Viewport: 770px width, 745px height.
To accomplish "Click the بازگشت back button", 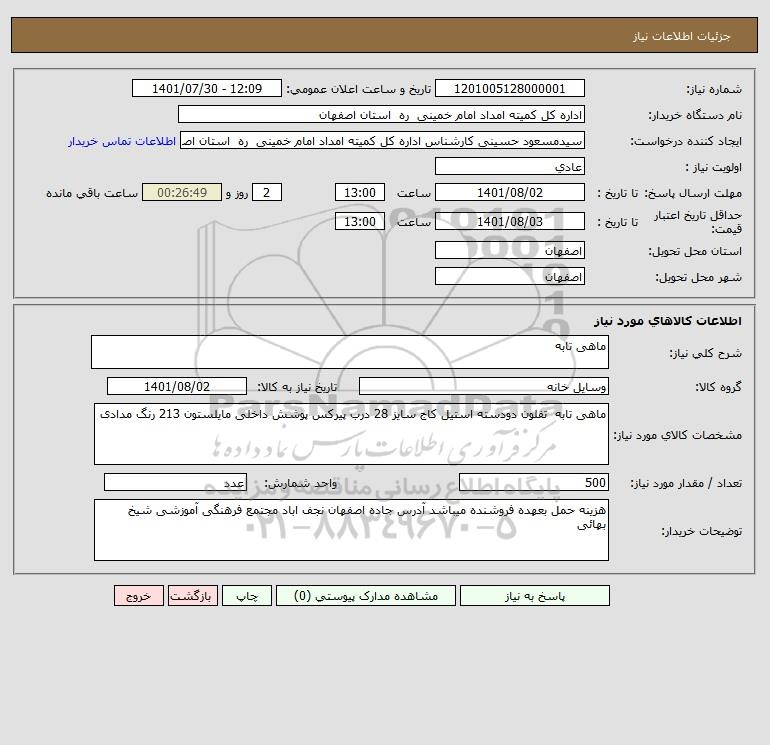I will coord(192,596).
